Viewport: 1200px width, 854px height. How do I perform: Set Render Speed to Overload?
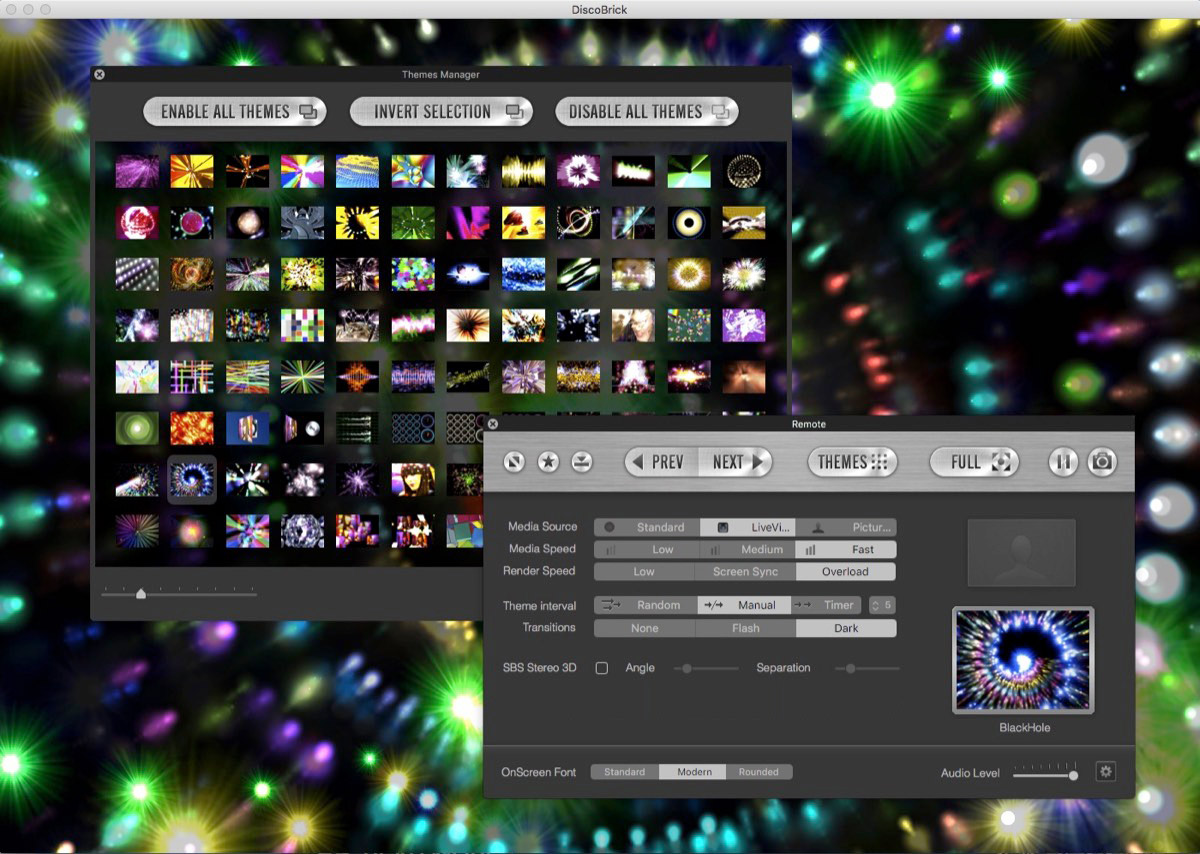coord(846,572)
